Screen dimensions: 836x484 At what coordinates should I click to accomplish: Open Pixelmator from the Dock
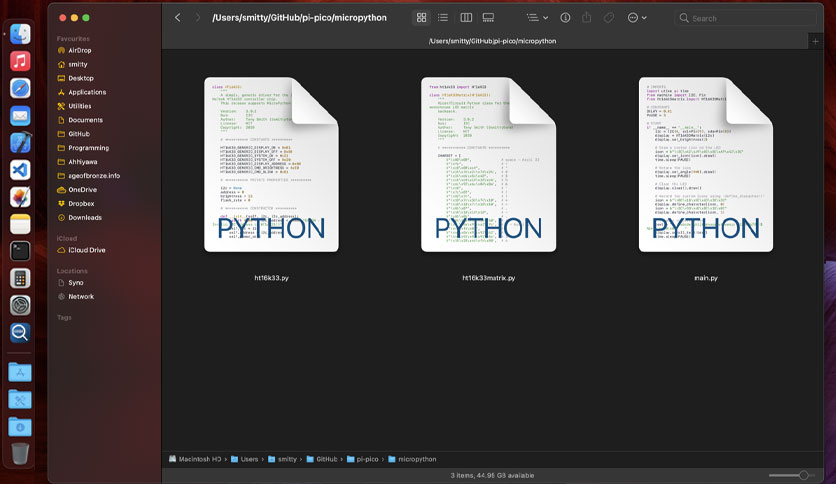click(x=20, y=197)
